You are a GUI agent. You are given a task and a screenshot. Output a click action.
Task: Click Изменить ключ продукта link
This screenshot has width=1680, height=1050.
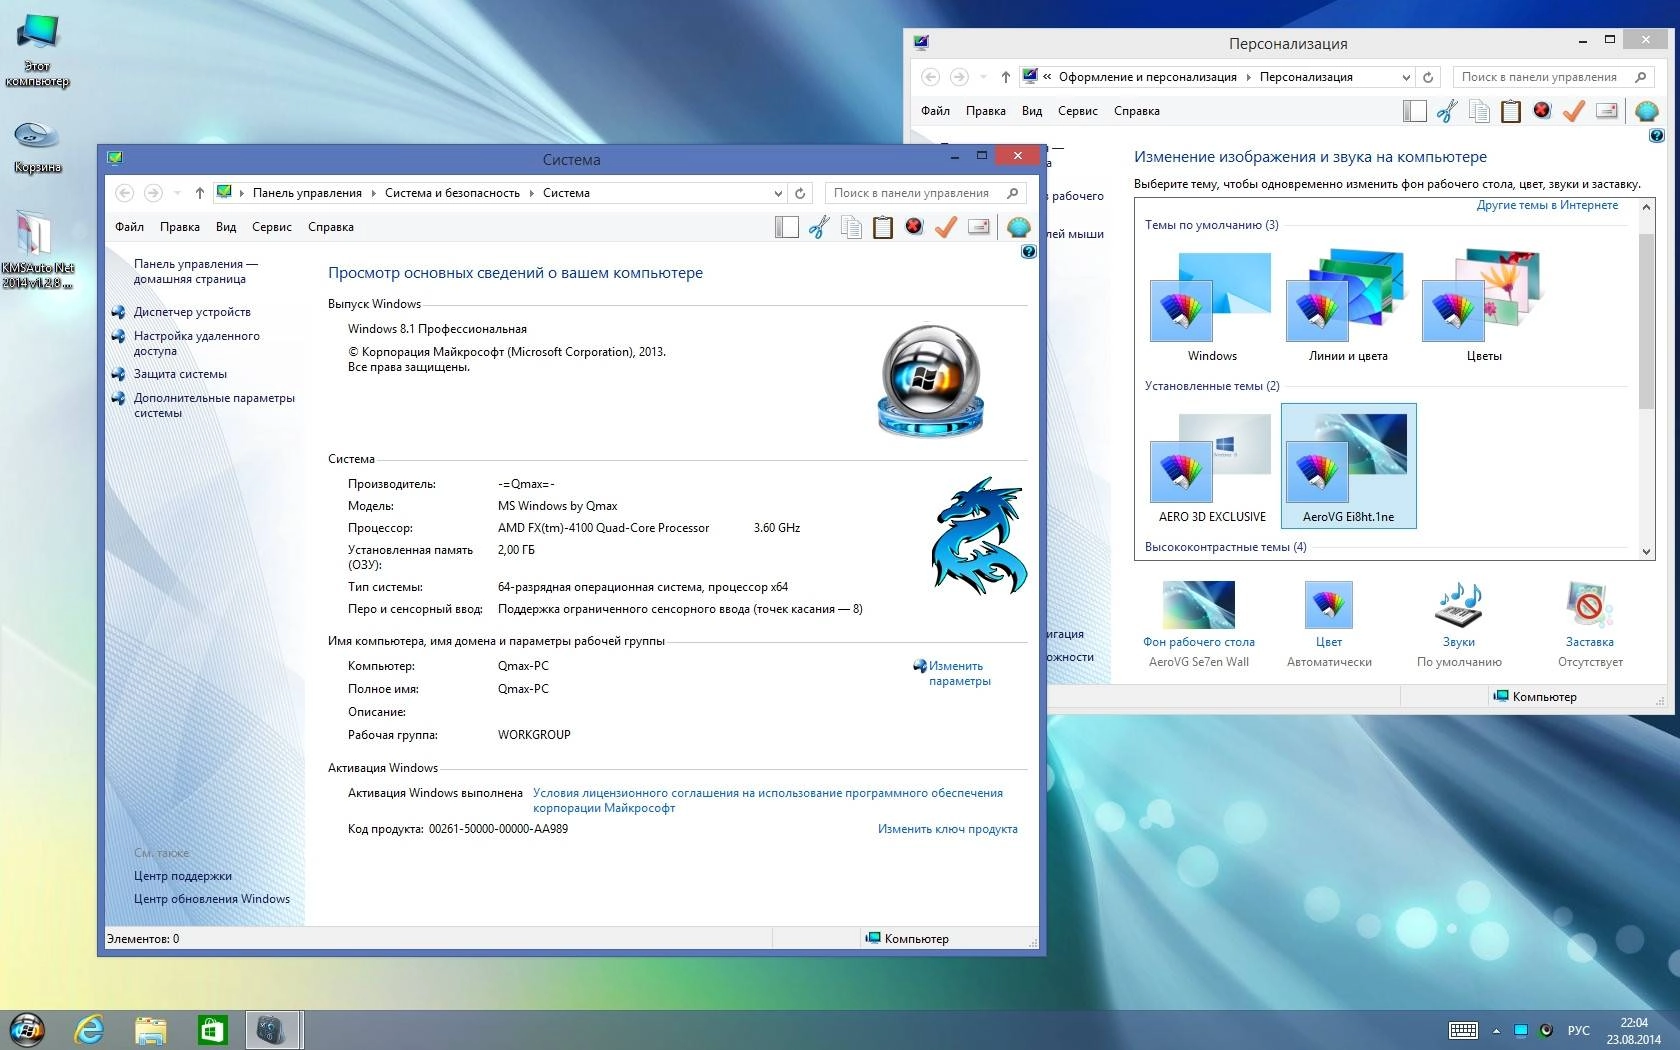pyautogui.click(x=947, y=829)
